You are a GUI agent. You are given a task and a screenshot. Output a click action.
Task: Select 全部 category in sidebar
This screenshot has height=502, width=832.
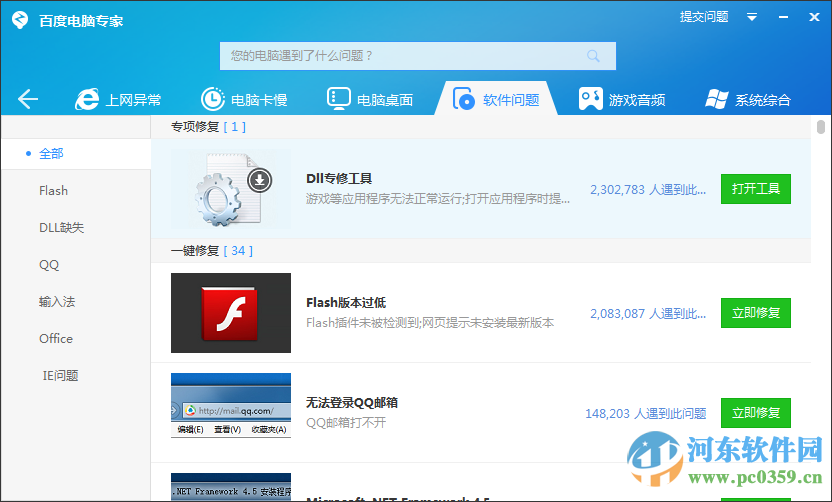coord(76,154)
